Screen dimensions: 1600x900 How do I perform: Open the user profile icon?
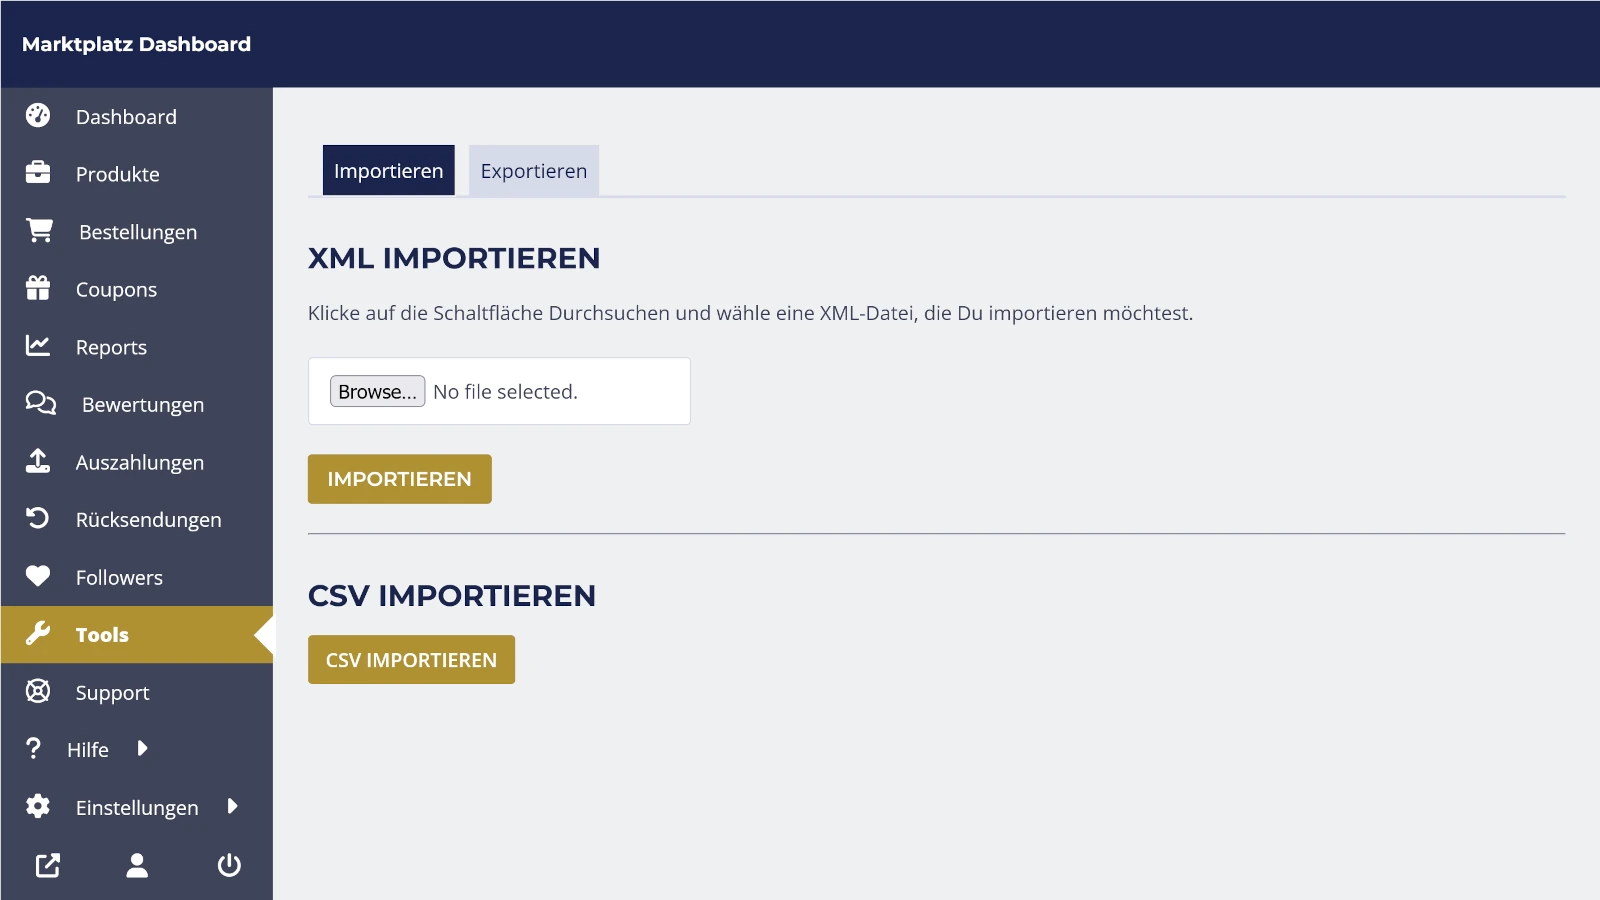[x=137, y=865]
